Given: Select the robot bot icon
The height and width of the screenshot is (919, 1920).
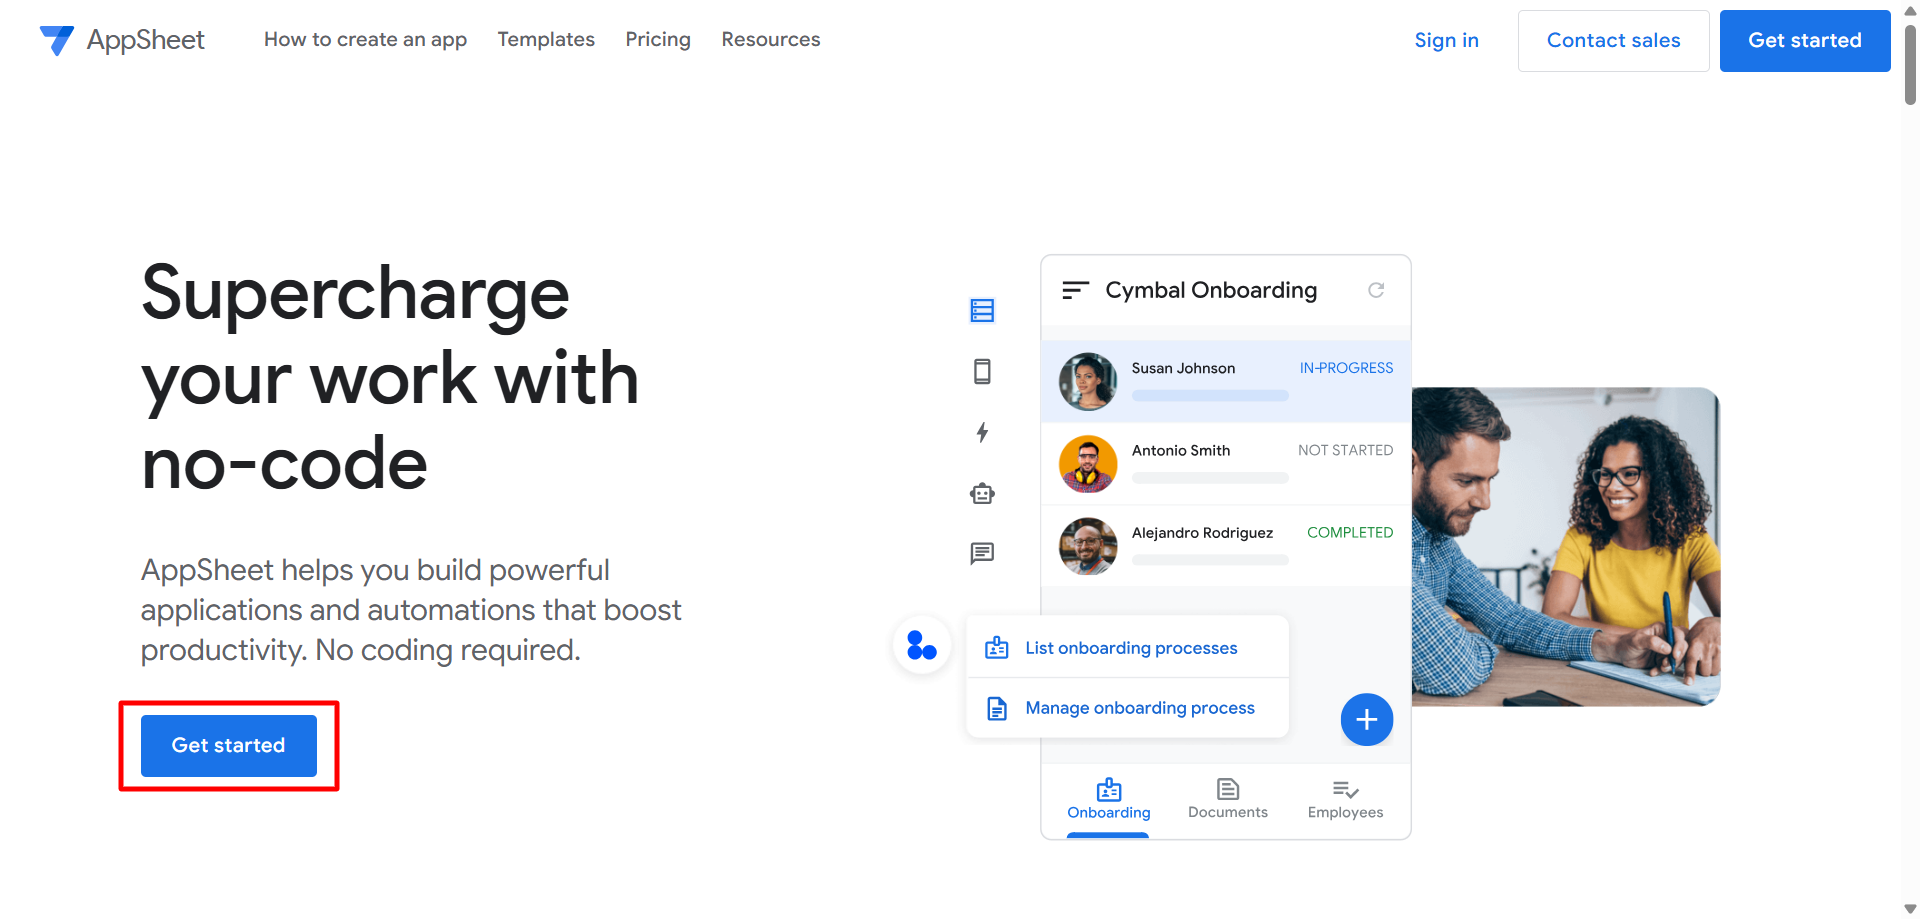Looking at the screenshot, I should [x=982, y=493].
